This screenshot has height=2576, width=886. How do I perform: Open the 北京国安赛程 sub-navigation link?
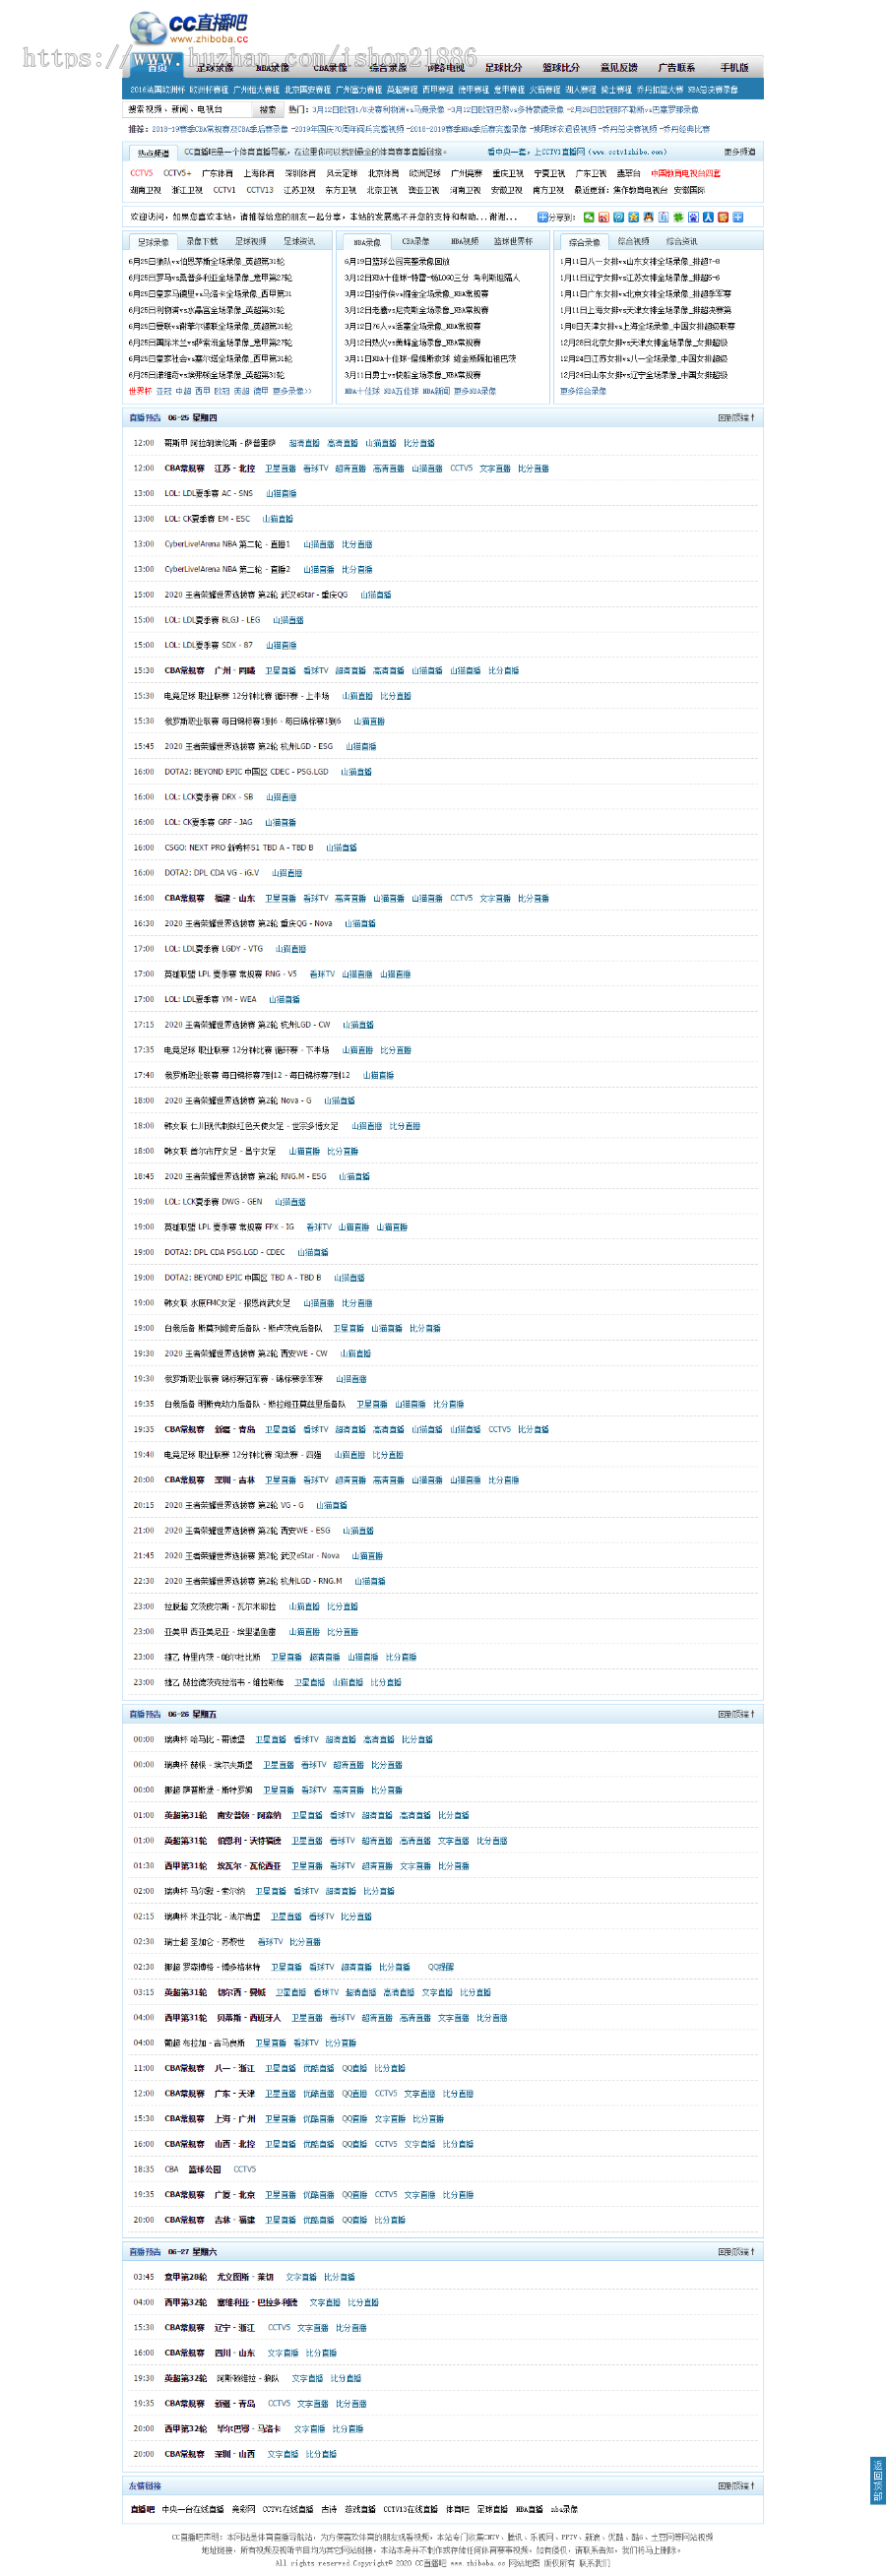point(307,90)
